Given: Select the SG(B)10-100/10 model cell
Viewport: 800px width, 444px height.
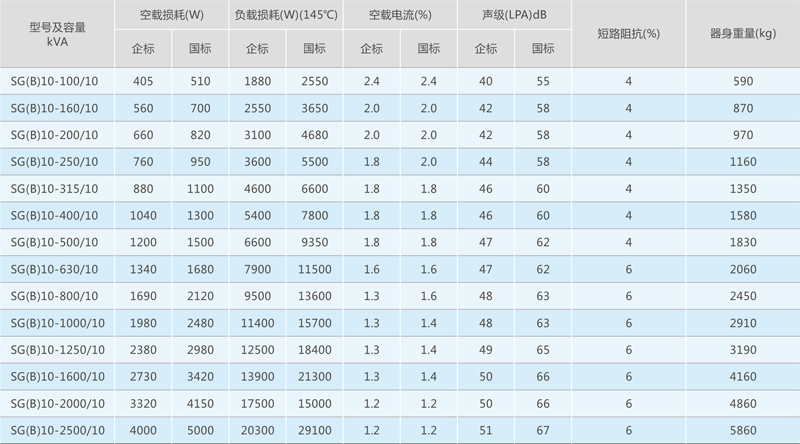Looking at the screenshot, I should point(57,81).
